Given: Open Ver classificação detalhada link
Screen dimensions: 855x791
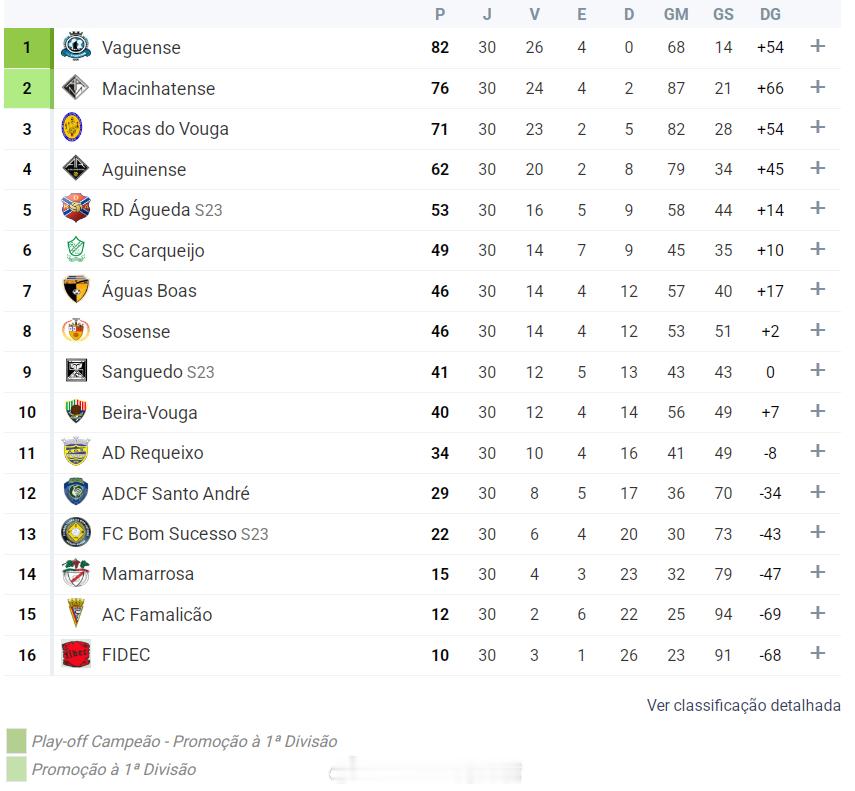Looking at the screenshot, I should (743, 705).
